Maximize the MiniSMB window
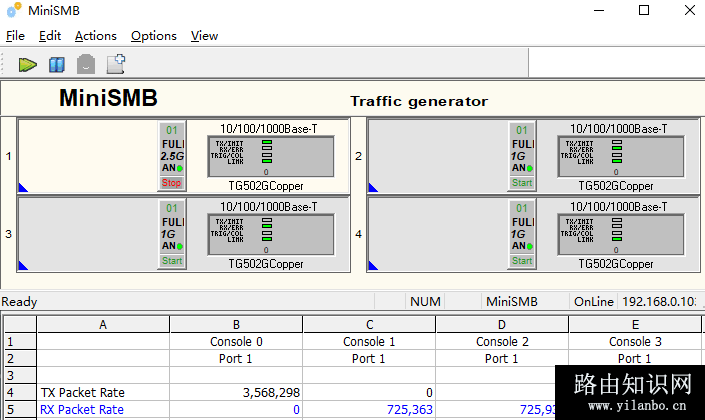The width and height of the screenshot is (705, 420). 644,10
